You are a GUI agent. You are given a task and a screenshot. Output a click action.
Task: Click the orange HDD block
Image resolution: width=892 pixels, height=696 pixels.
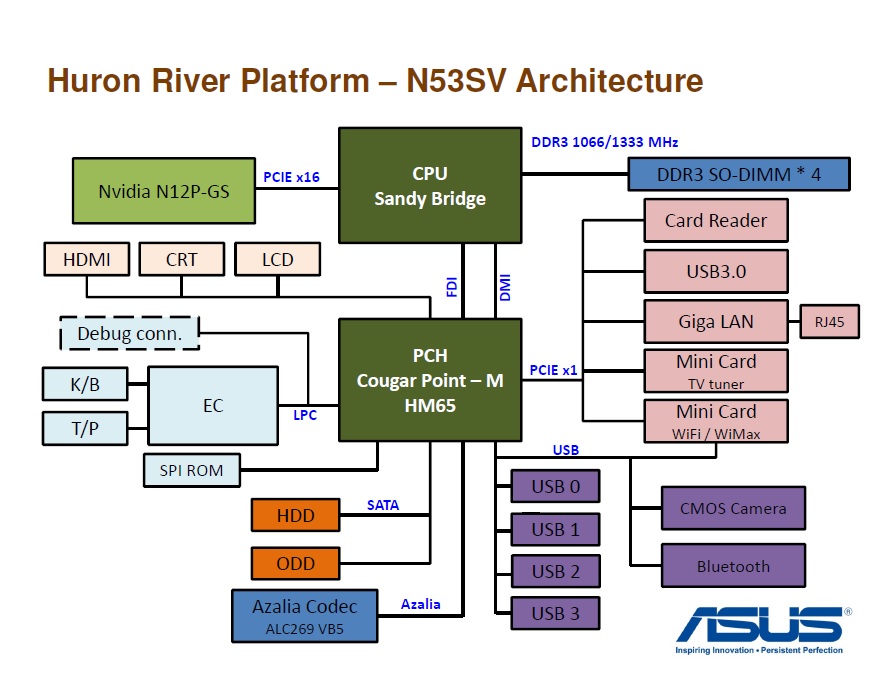point(296,515)
